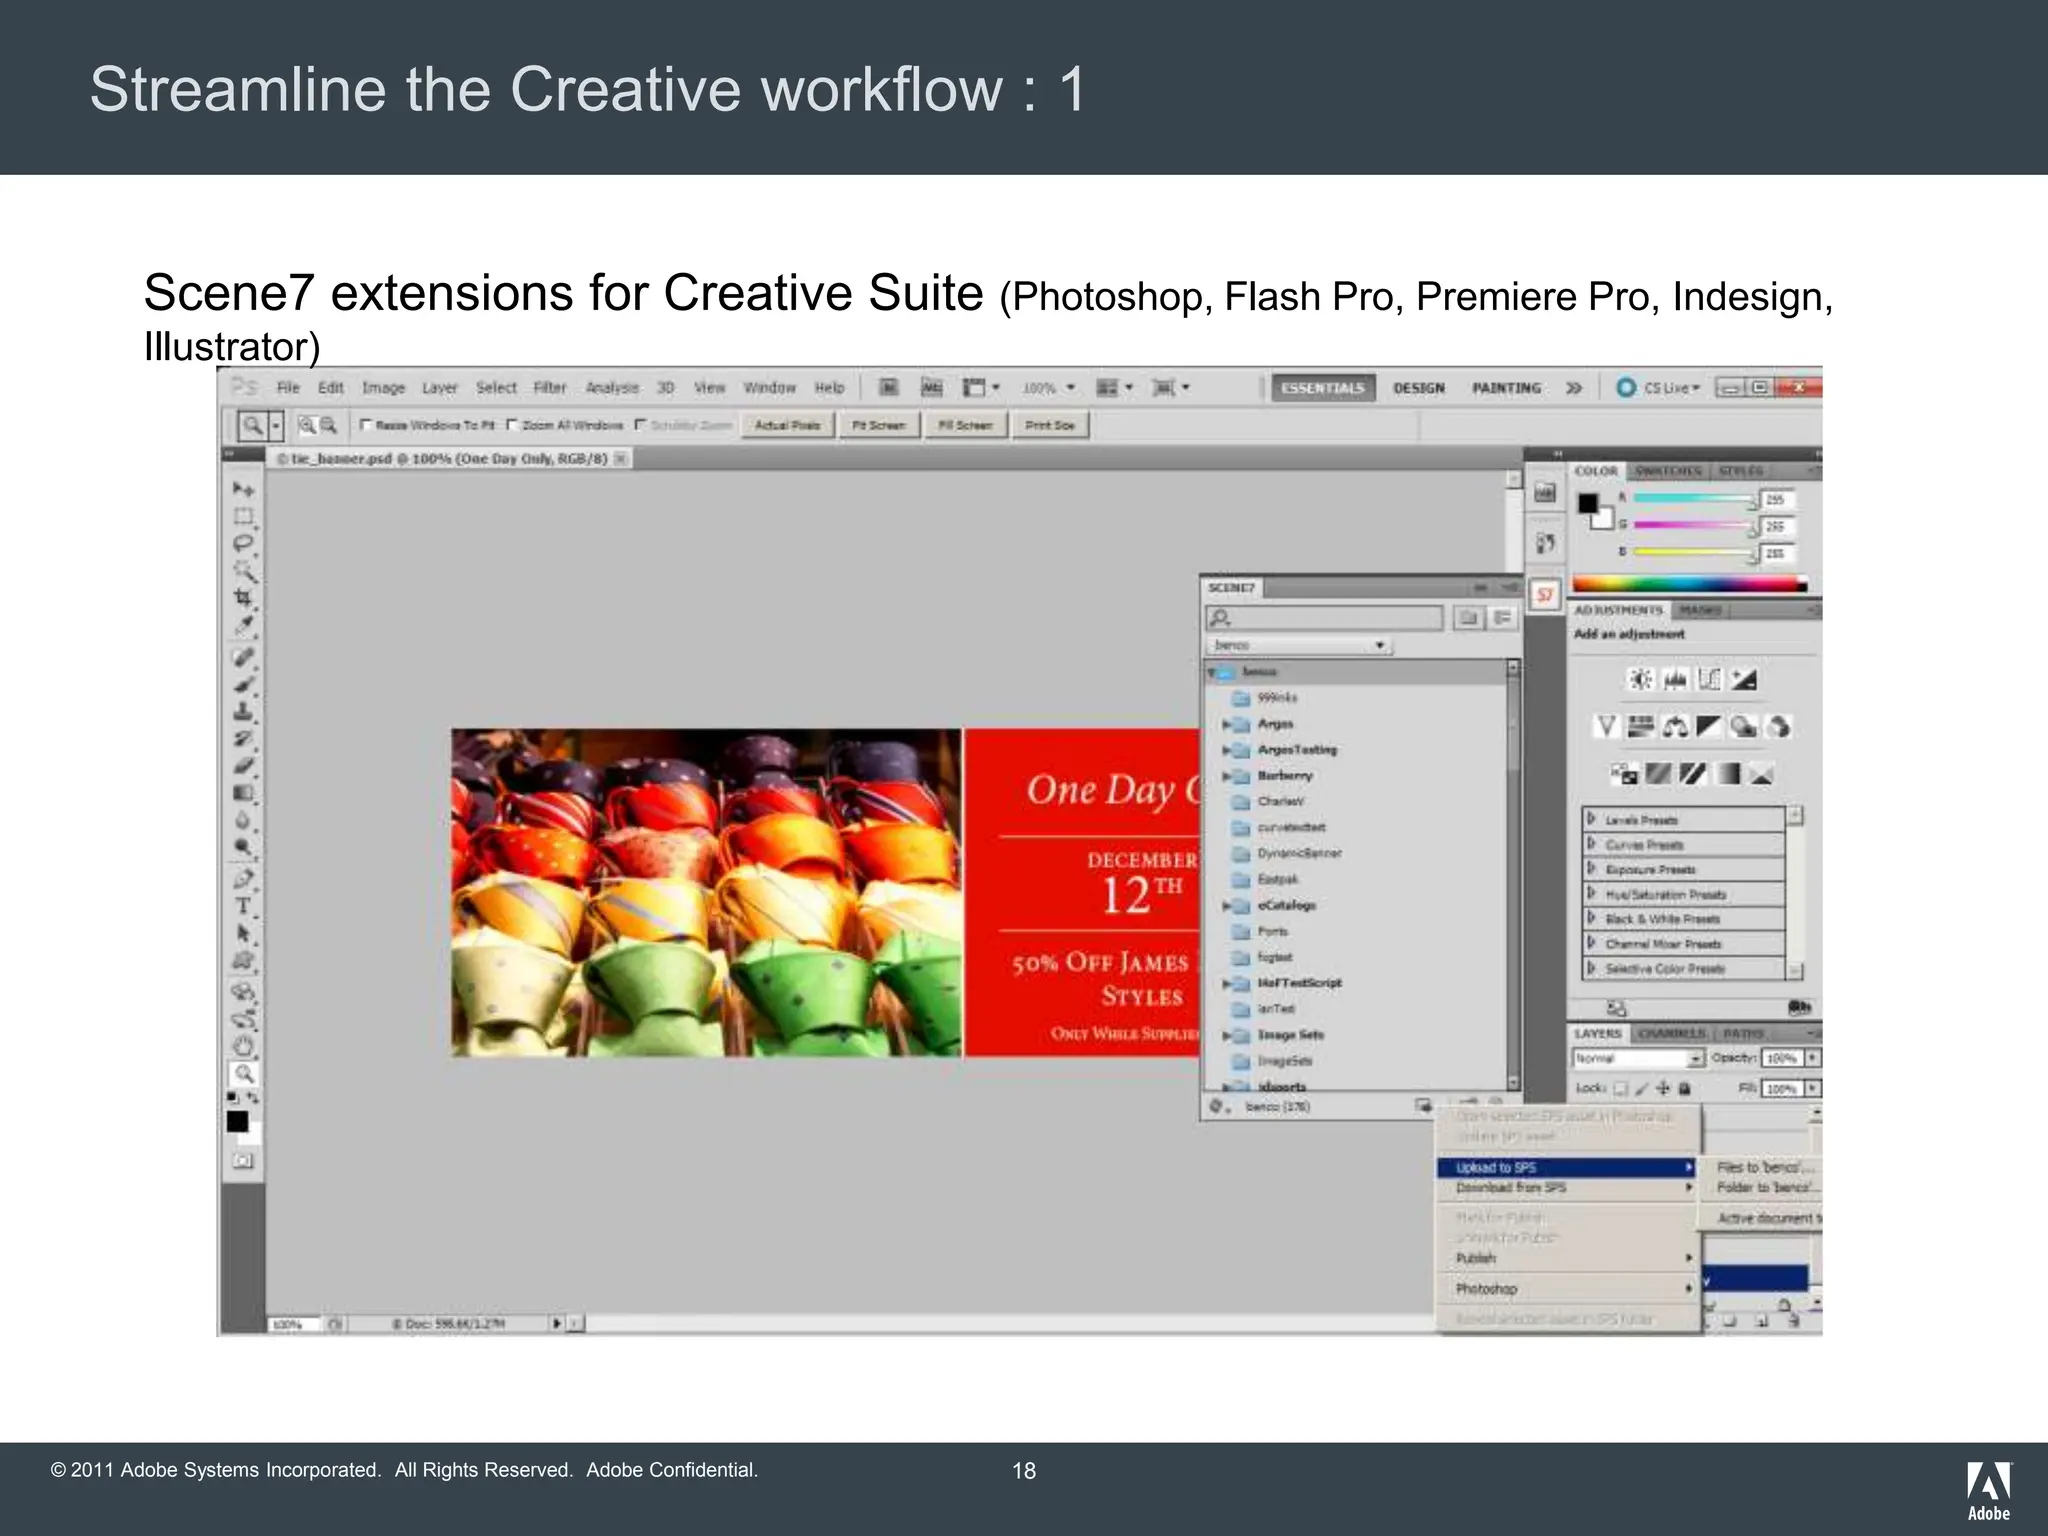Viewport: 2048px width, 1536px height.
Task: Choose Publish in context menu
Action: coord(1567,1258)
